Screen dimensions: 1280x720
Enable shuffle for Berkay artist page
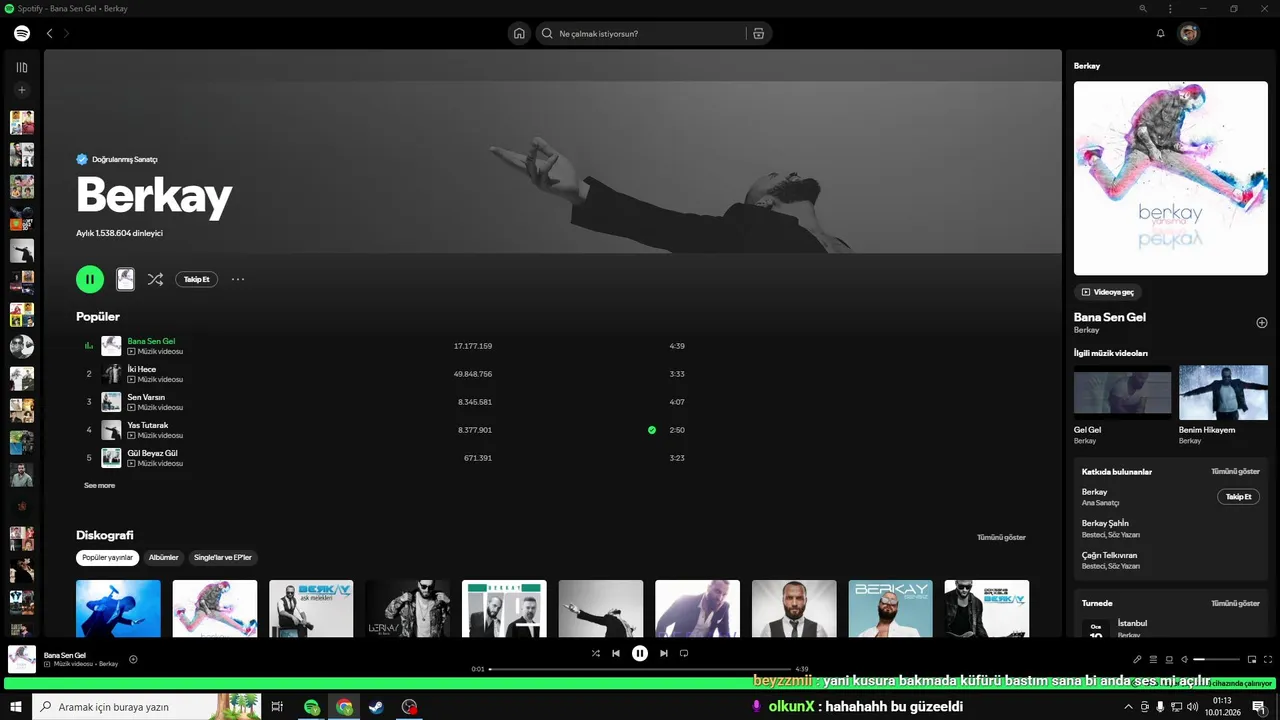tap(155, 279)
